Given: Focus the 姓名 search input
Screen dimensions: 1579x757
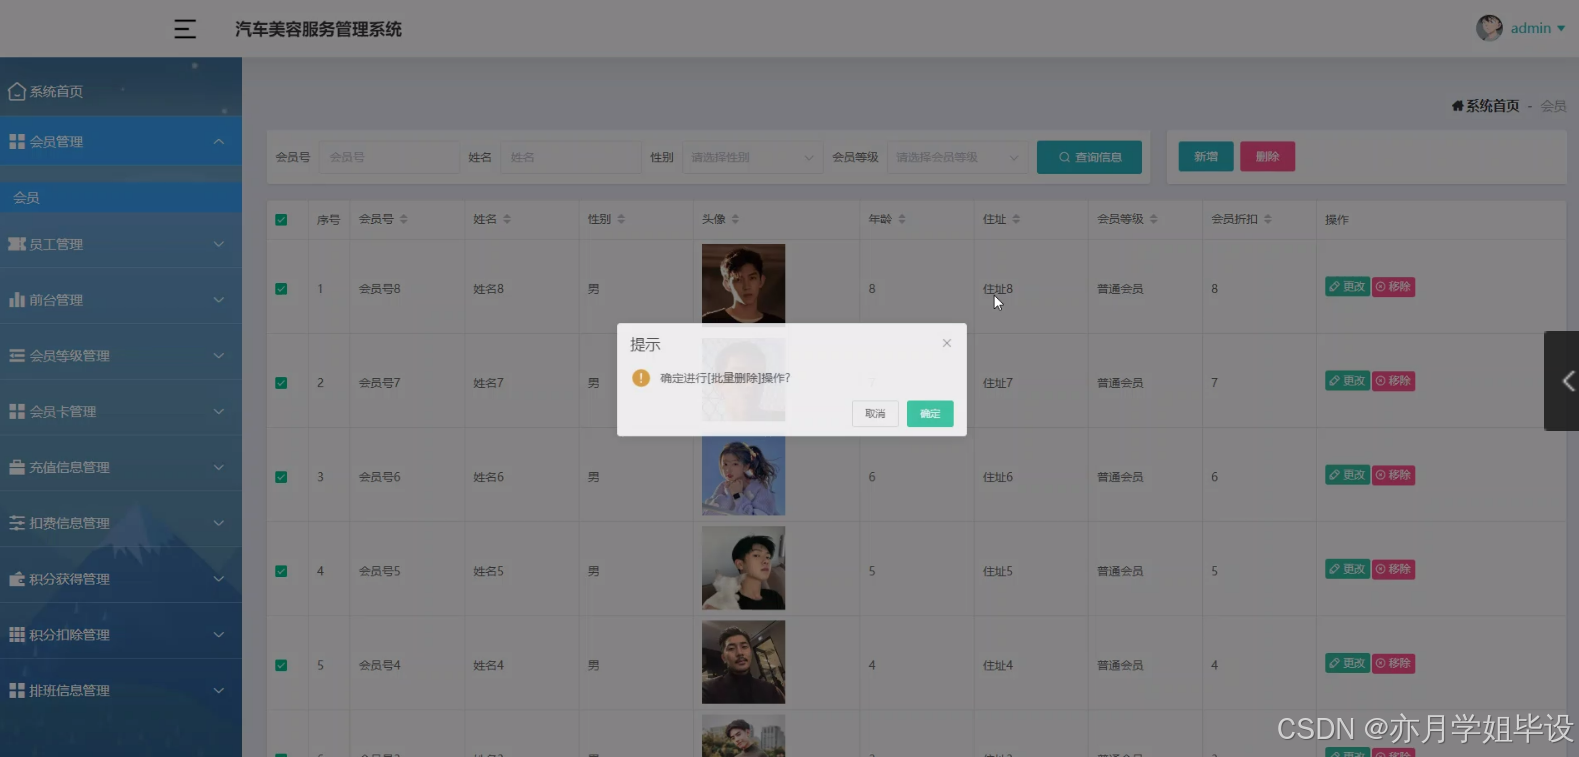Looking at the screenshot, I should point(570,157).
